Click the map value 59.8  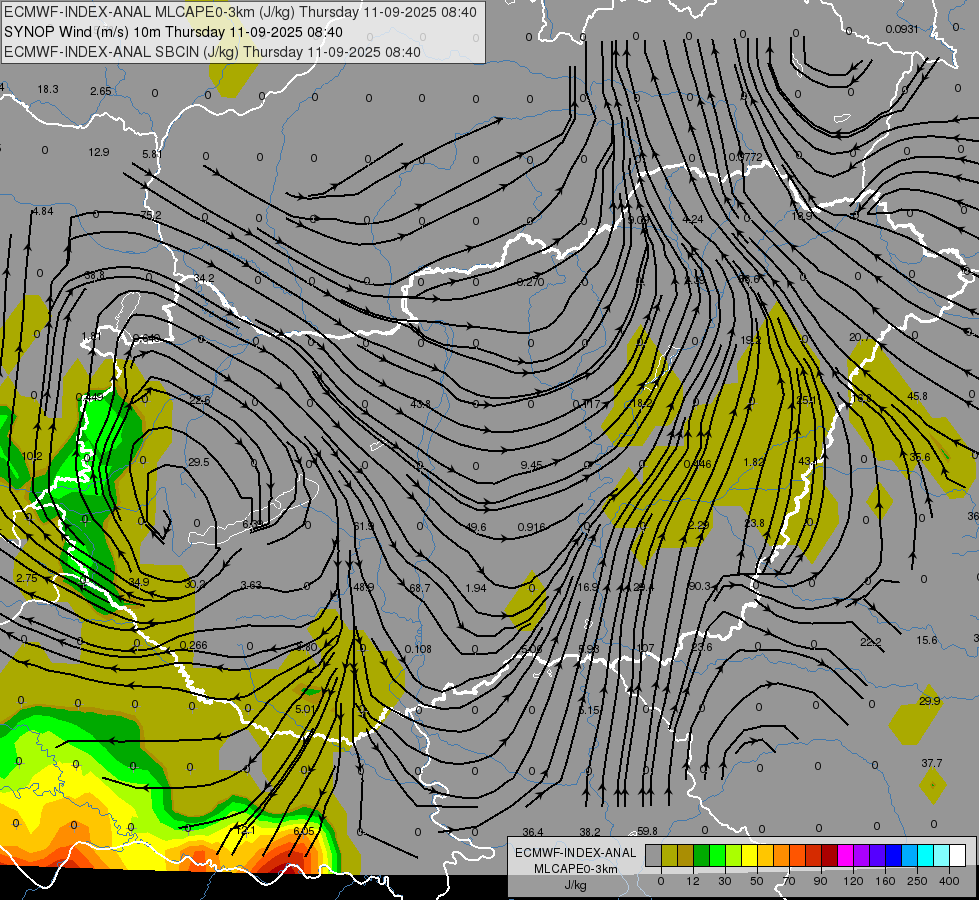647,831
